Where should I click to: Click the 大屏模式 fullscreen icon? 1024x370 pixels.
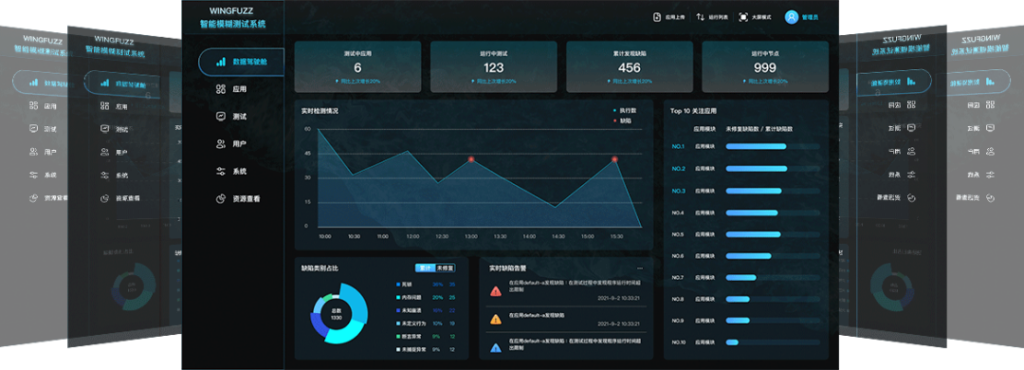(x=743, y=18)
